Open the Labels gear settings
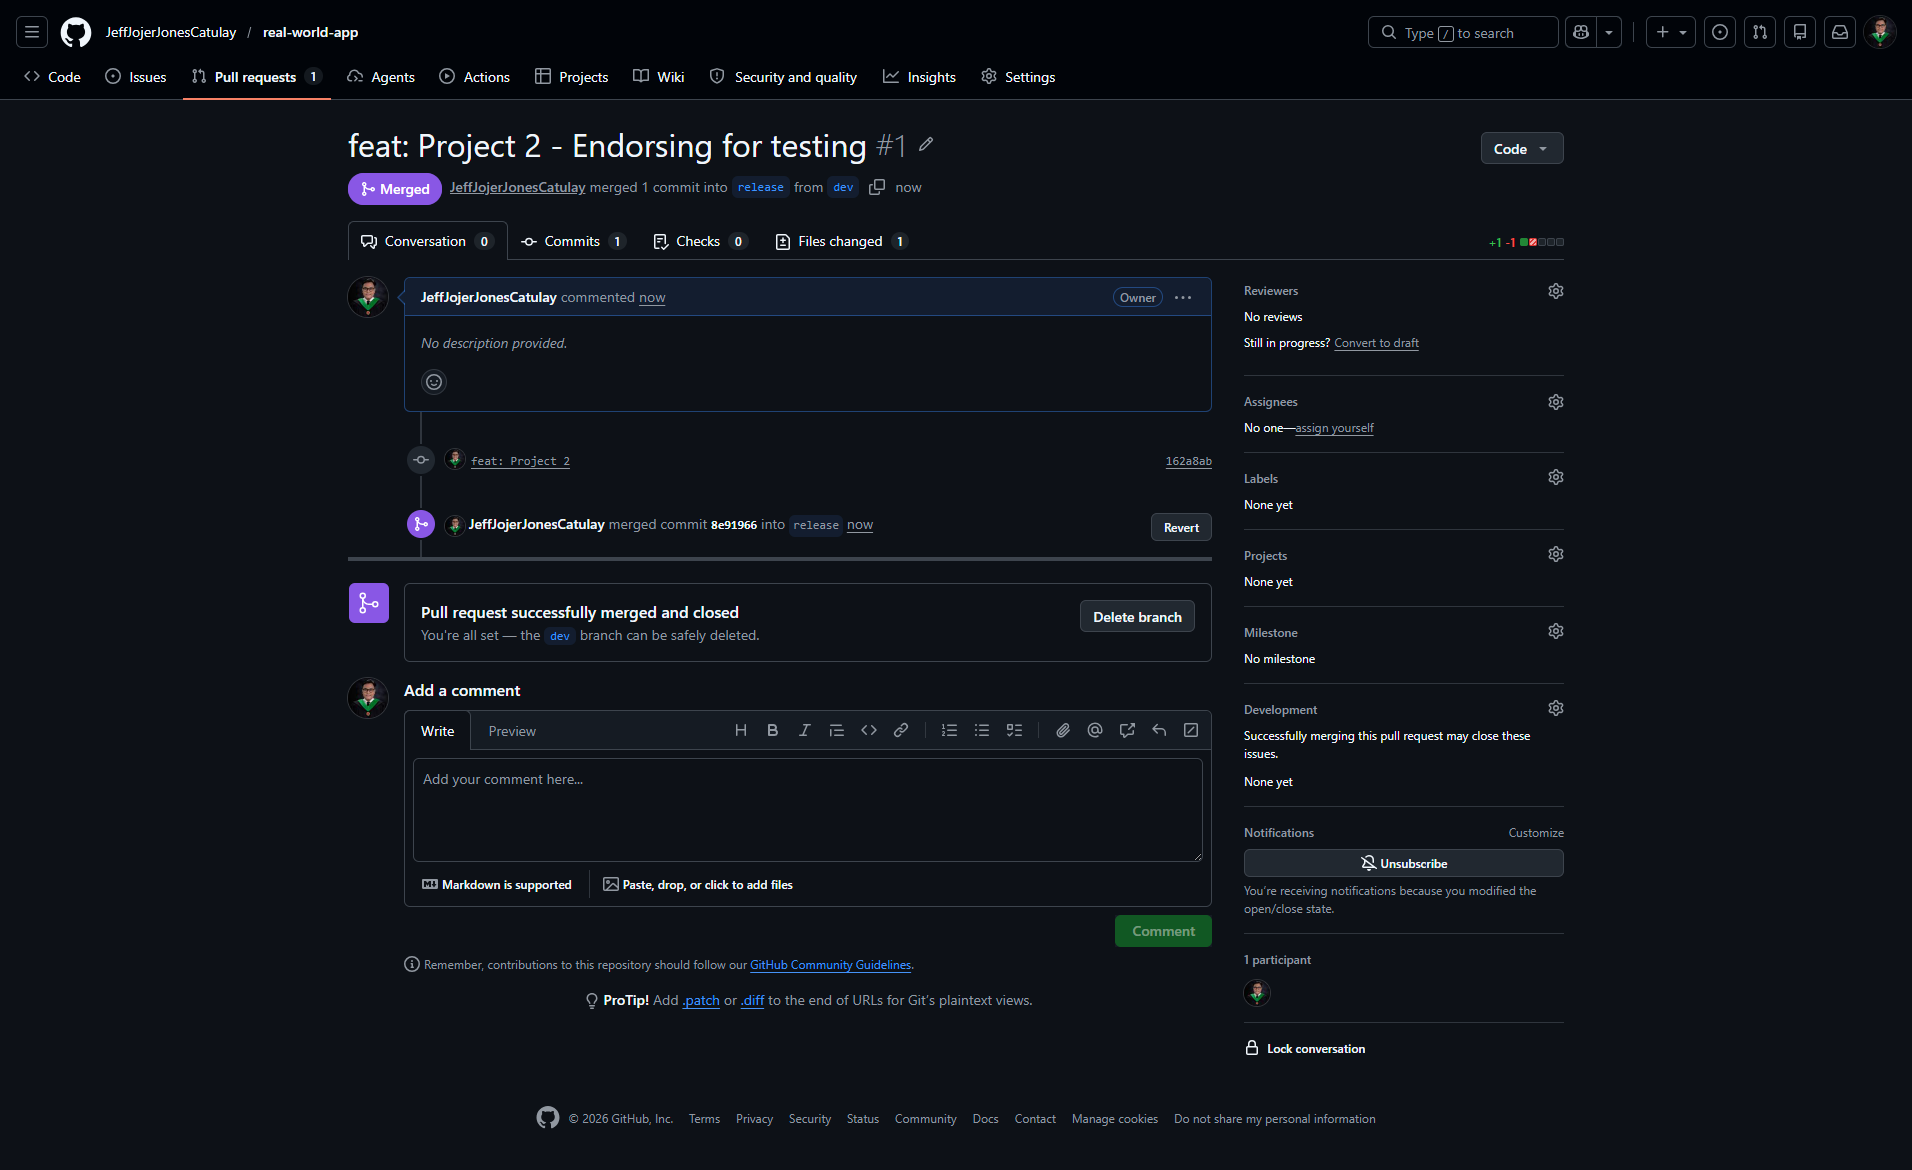 [1556, 478]
